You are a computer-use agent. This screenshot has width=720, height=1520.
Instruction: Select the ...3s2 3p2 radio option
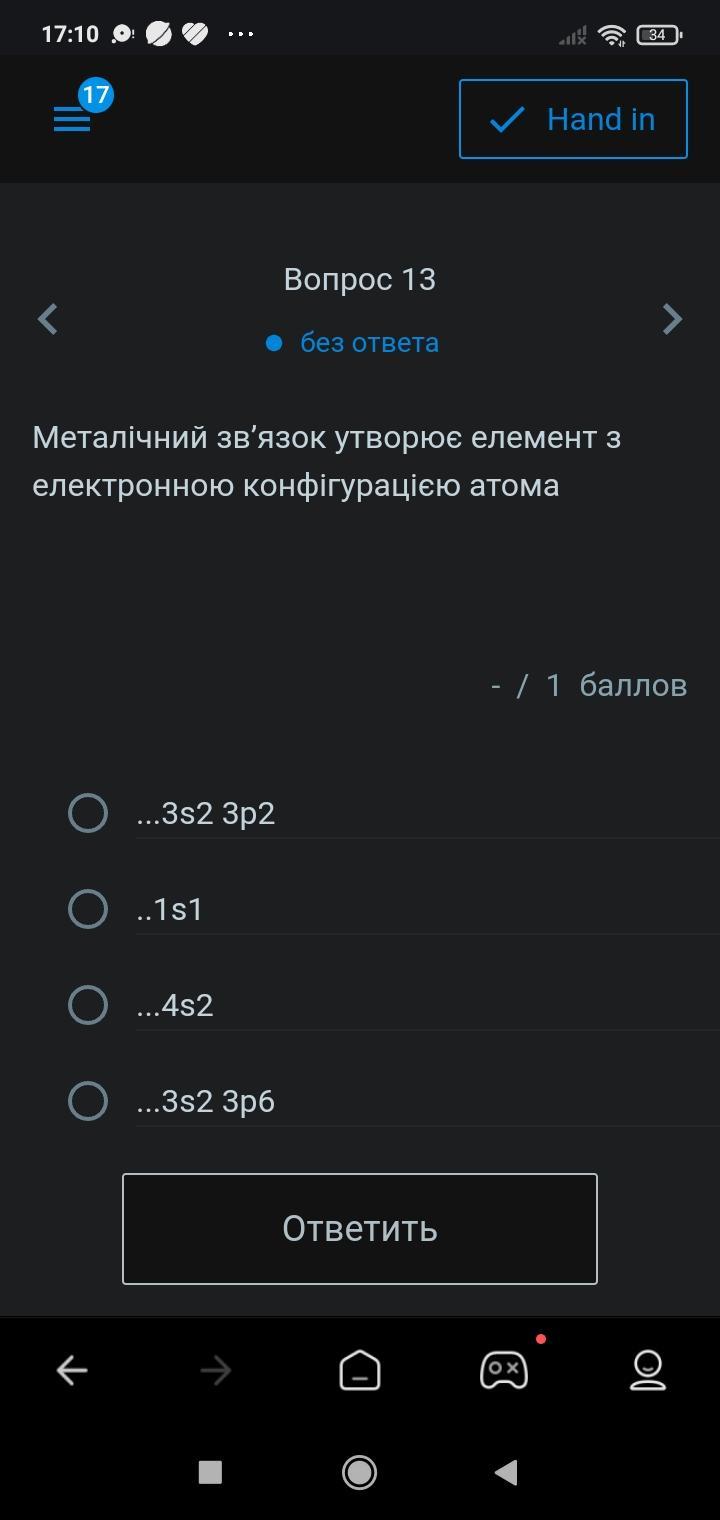tap(88, 813)
